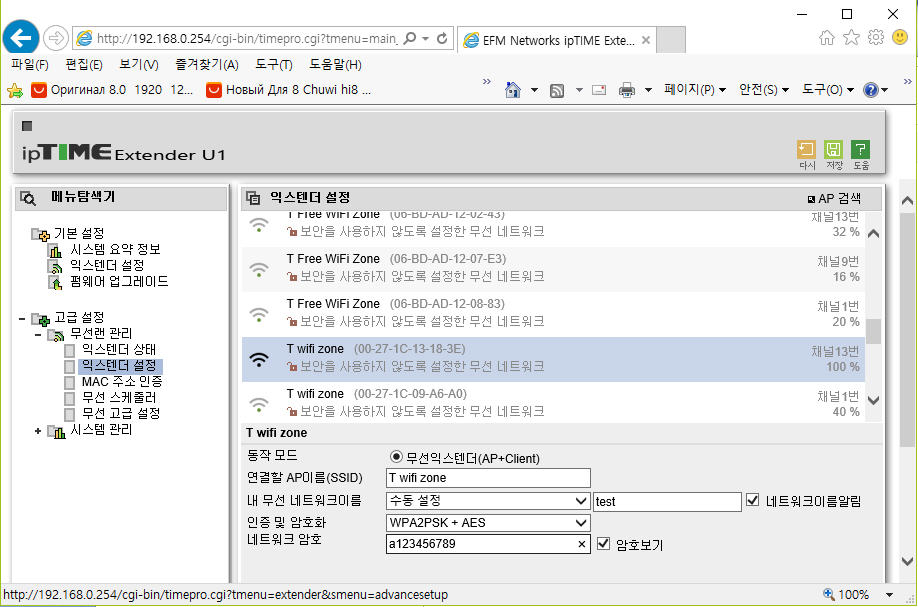Click the browser refresh icon in address bar
This screenshot has height=607, width=918.
click(442, 39)
